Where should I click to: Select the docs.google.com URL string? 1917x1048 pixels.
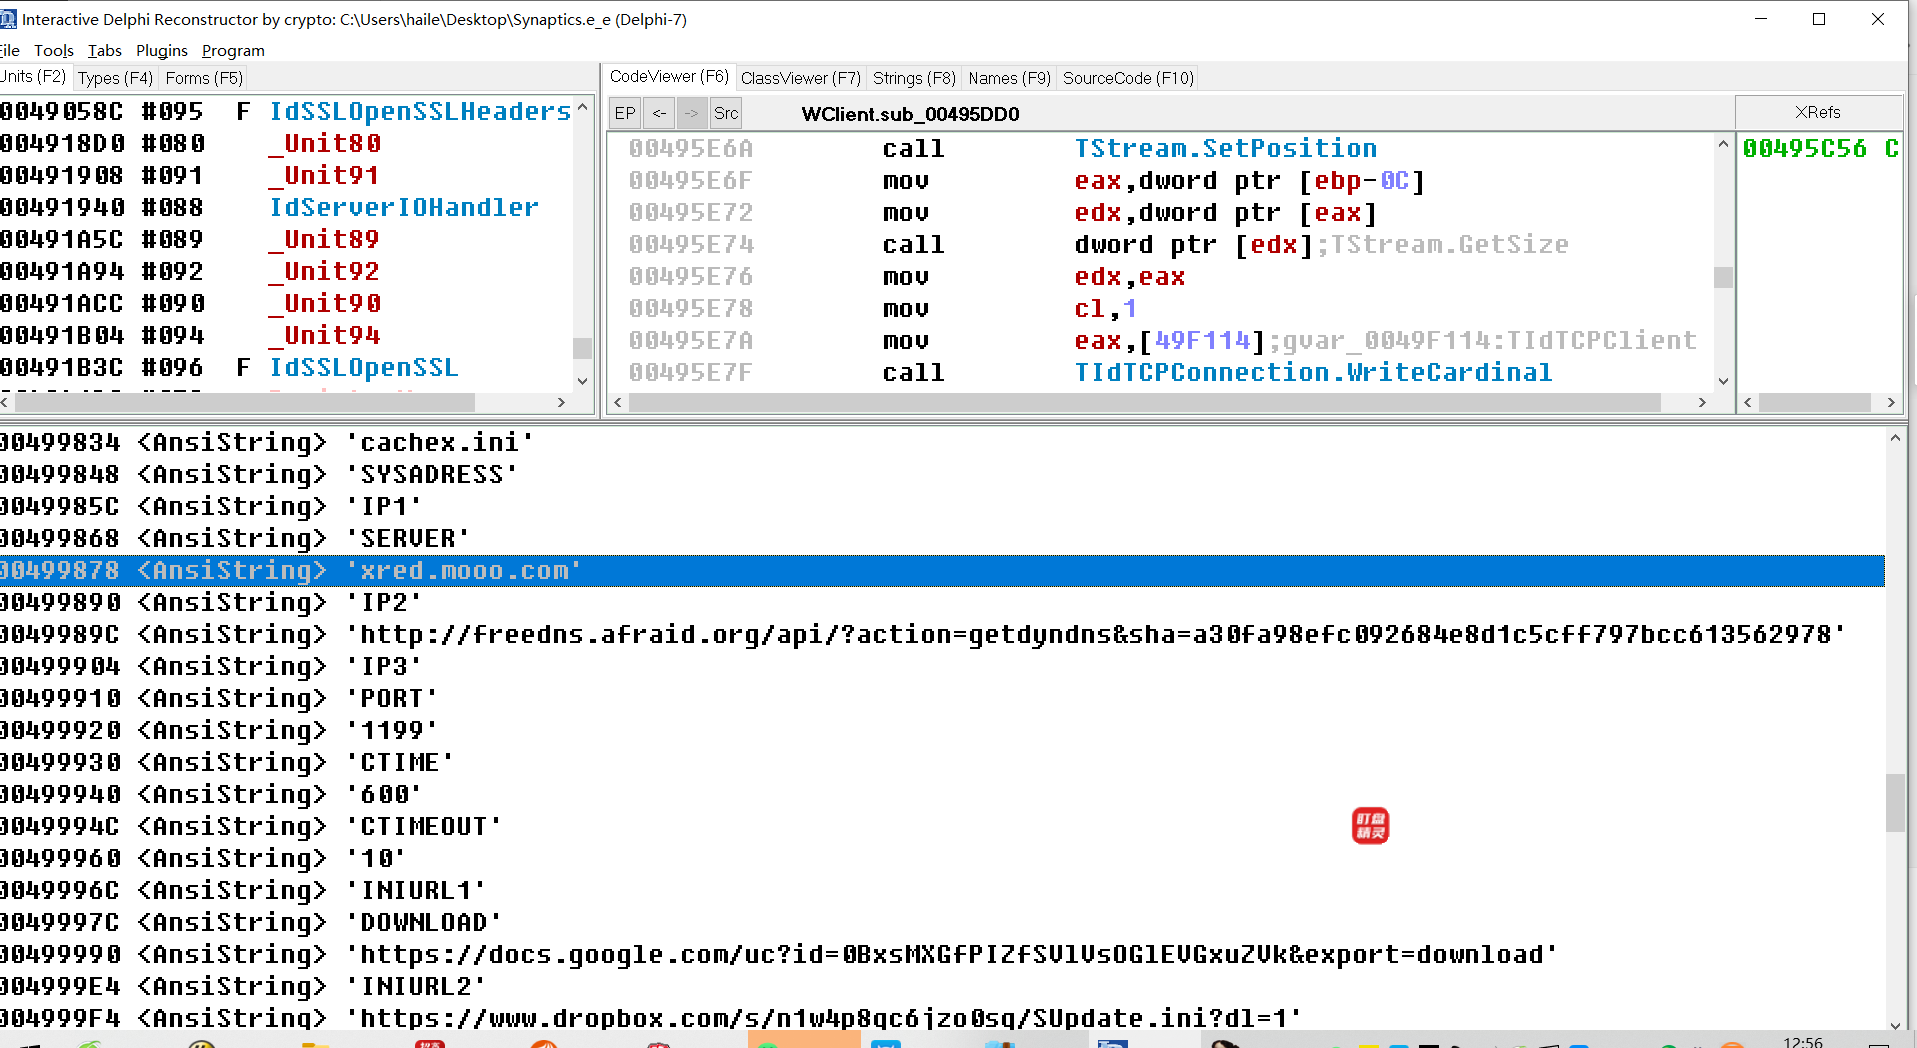pos(942,954)
